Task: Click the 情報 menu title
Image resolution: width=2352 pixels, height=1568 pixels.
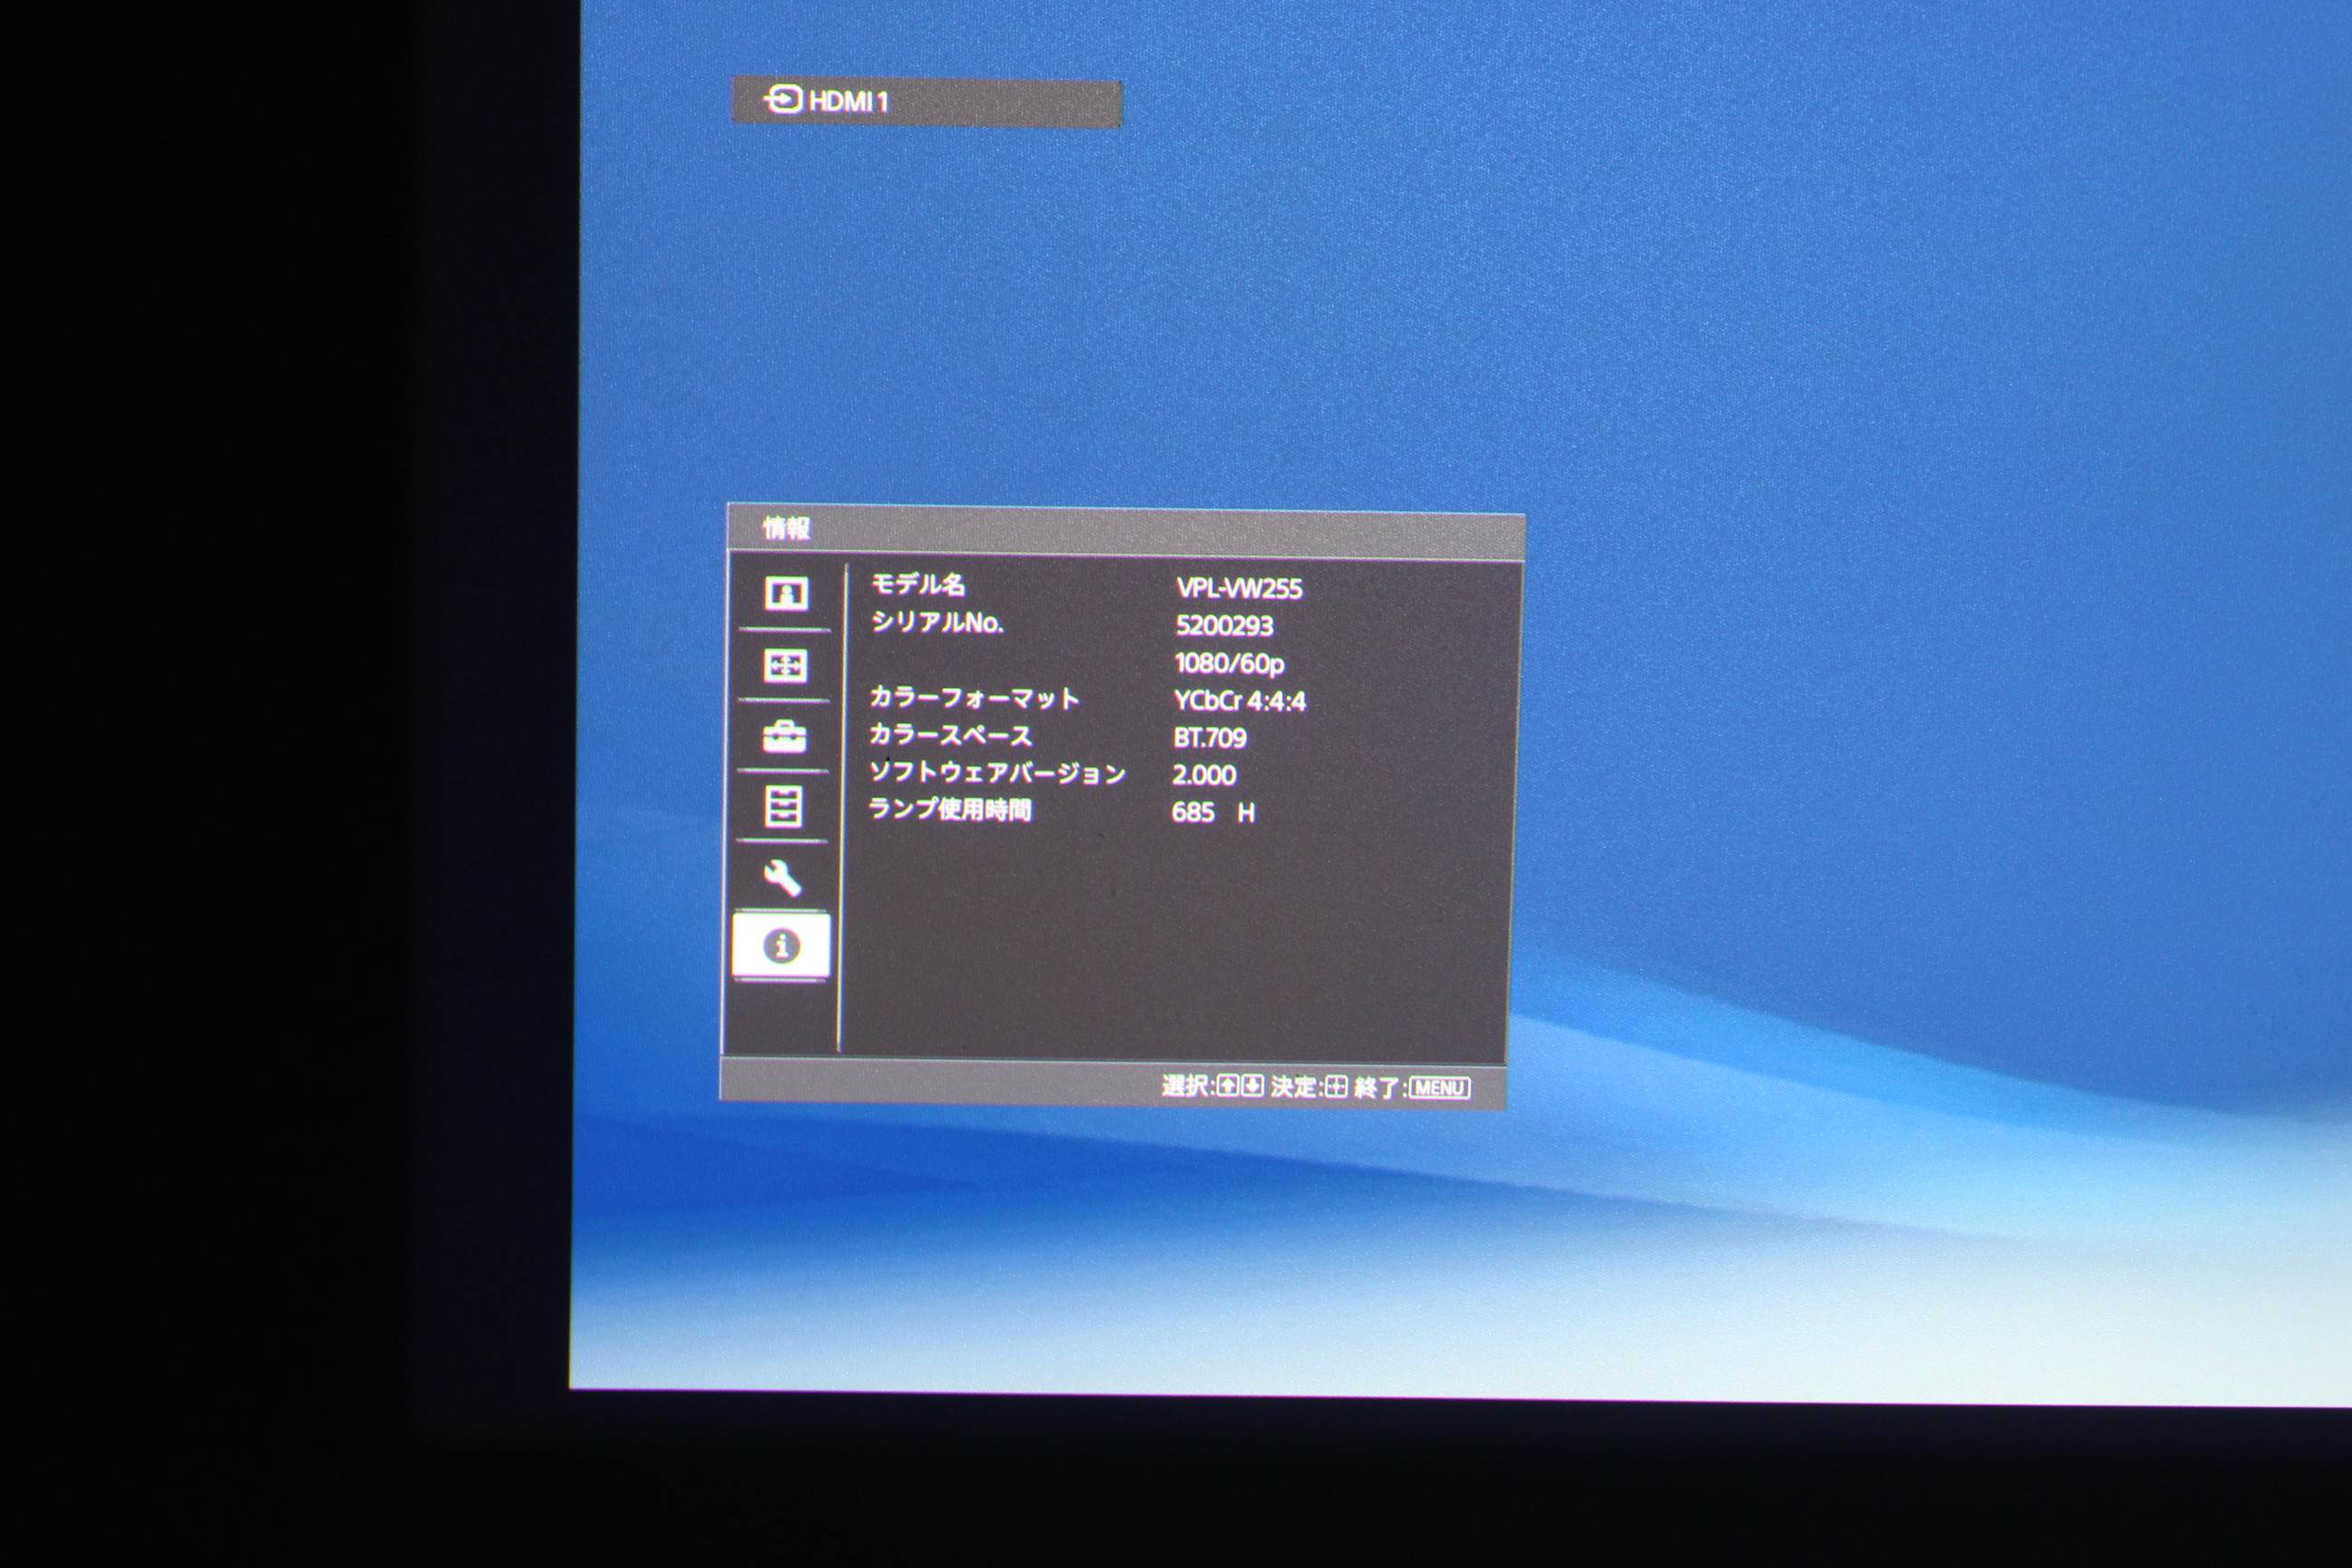Action: tap(786, 528)
